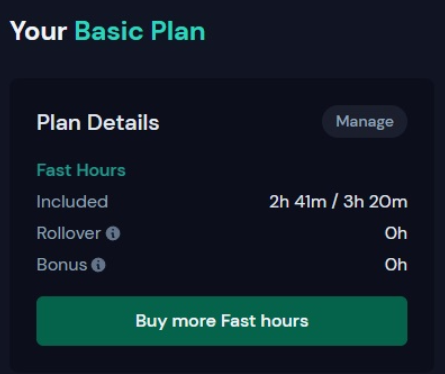Image resolution: width=445 pixels, height=374 pixels.
Task: Click the Rollover info icon
Action: coord(113,233)
